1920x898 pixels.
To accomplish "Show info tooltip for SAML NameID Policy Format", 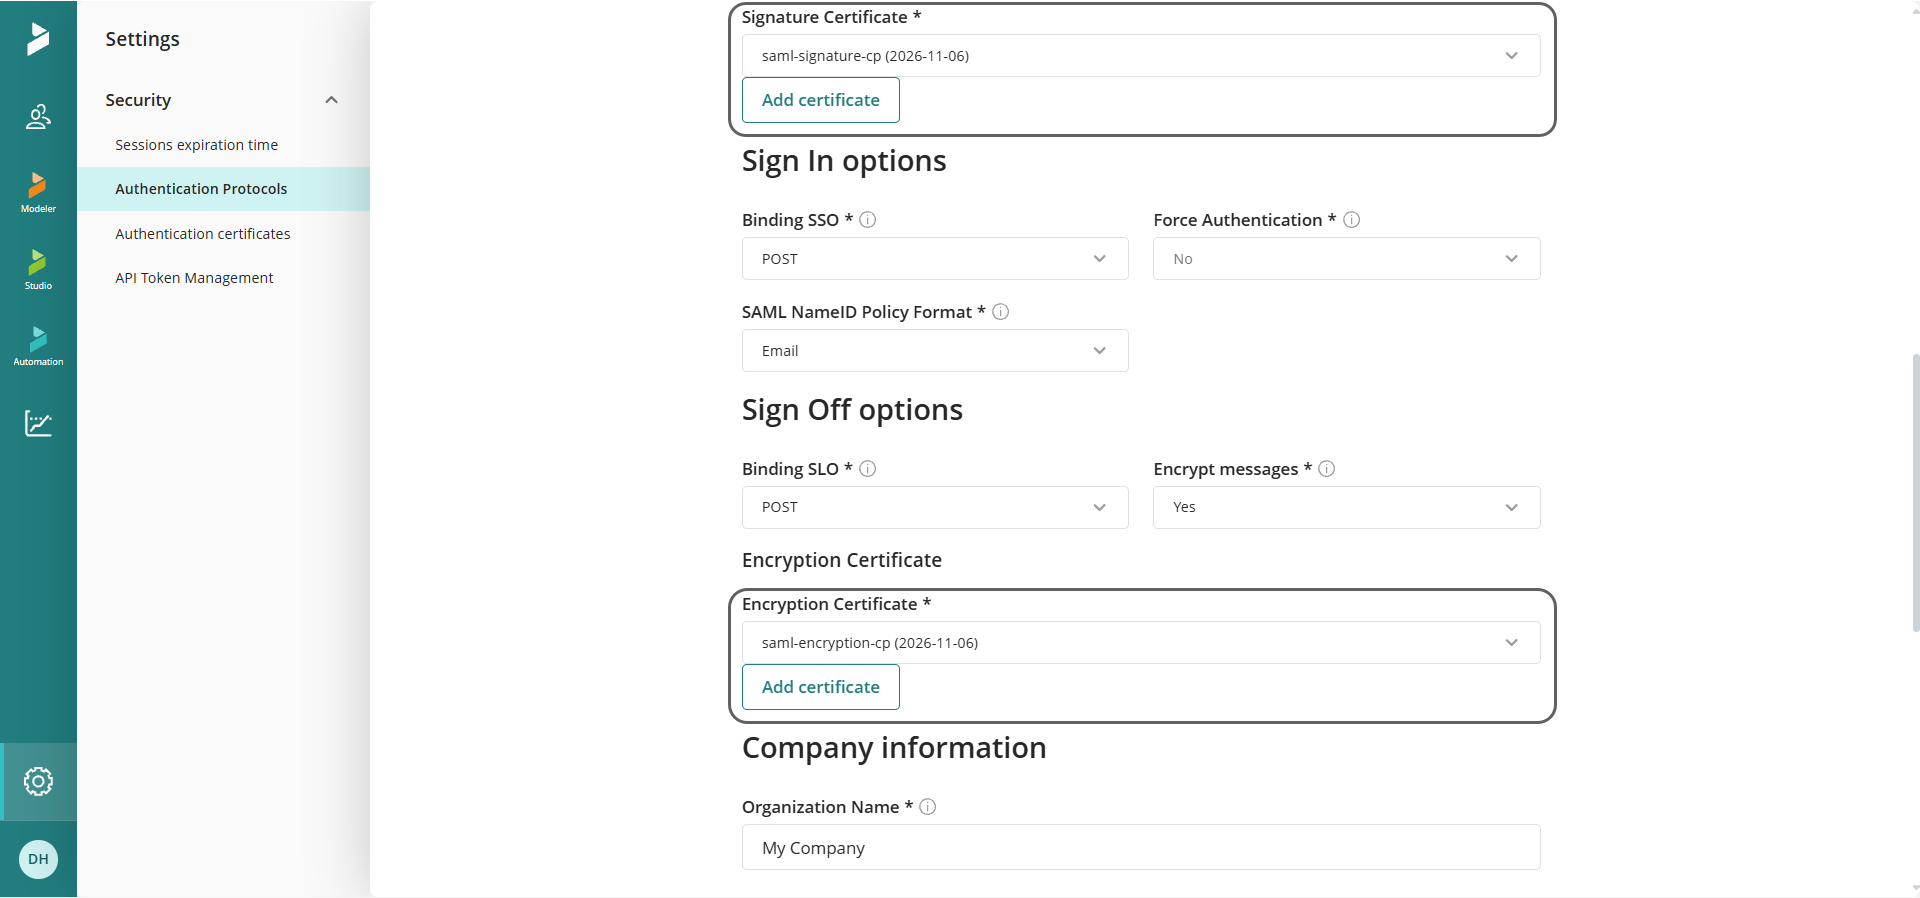I will (1000, 312).
